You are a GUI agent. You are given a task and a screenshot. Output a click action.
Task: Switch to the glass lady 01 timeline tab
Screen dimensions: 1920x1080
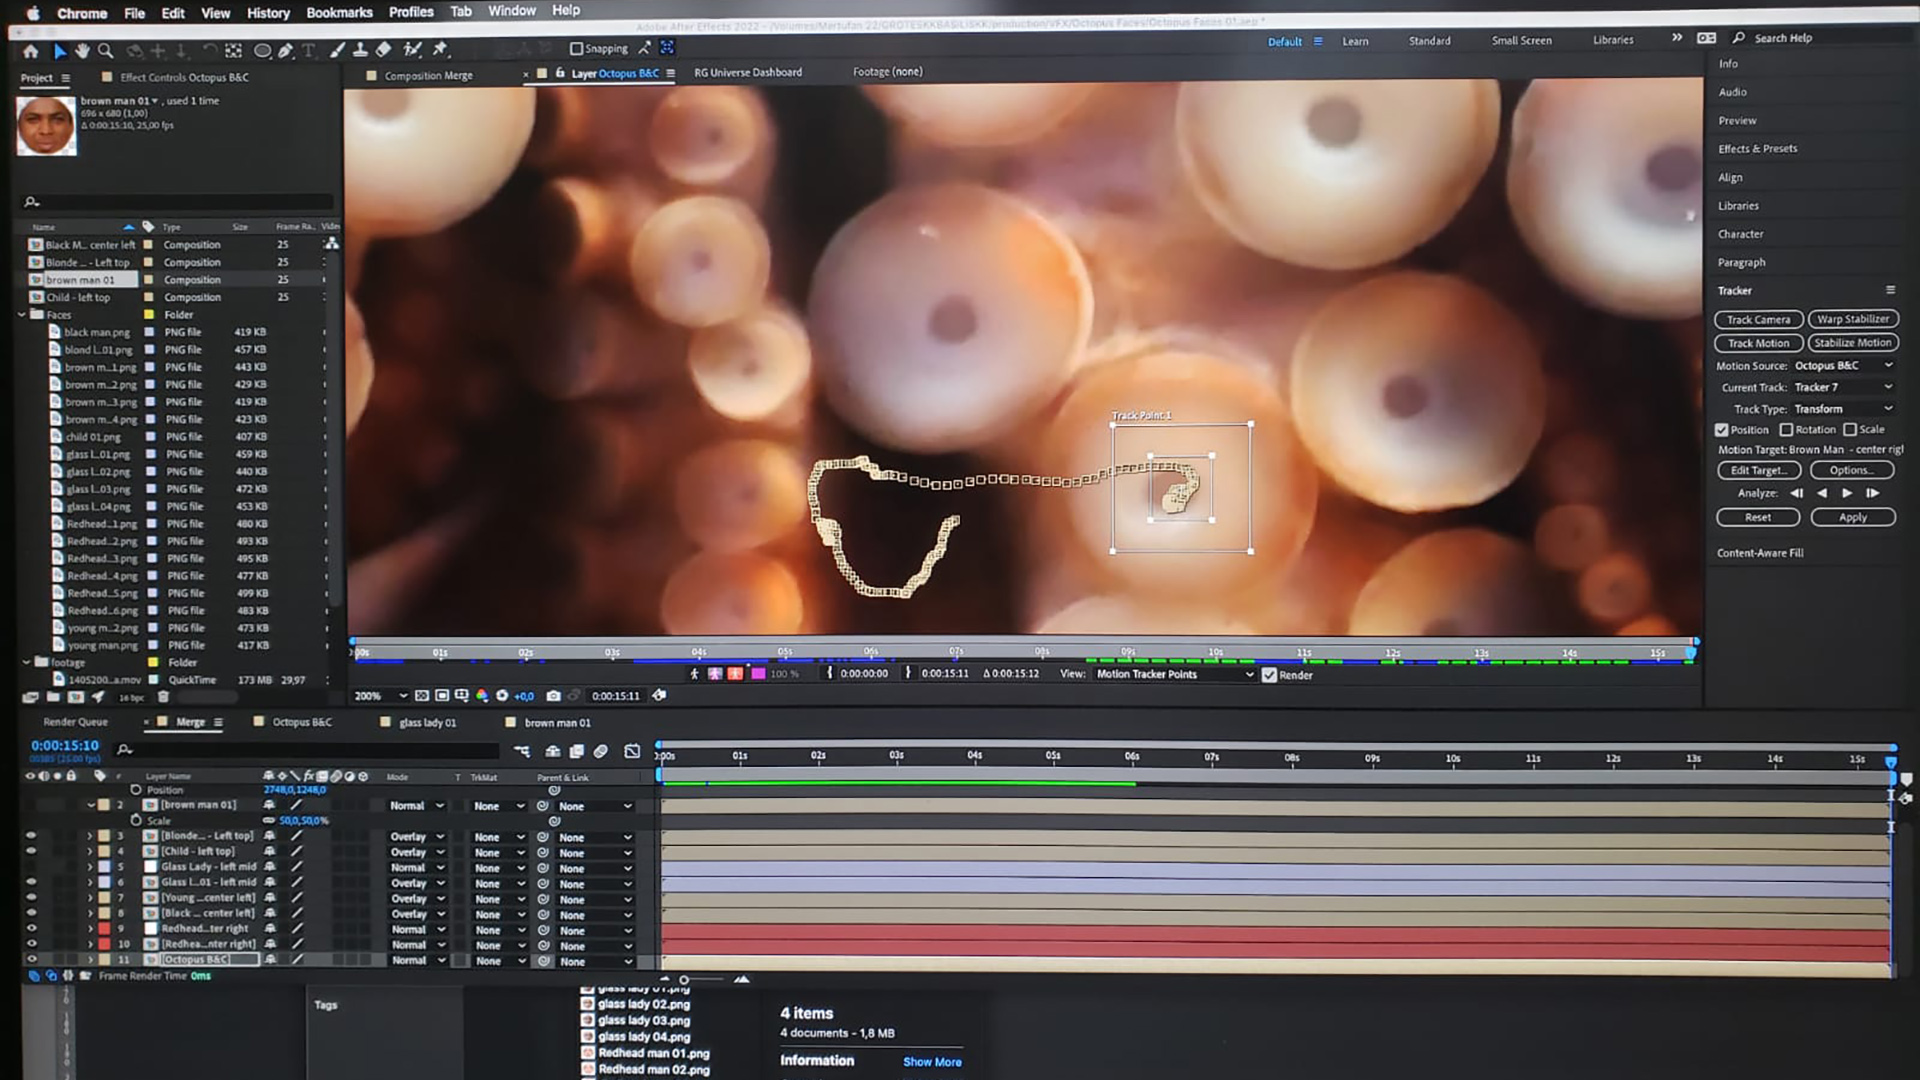coord(427,723)
